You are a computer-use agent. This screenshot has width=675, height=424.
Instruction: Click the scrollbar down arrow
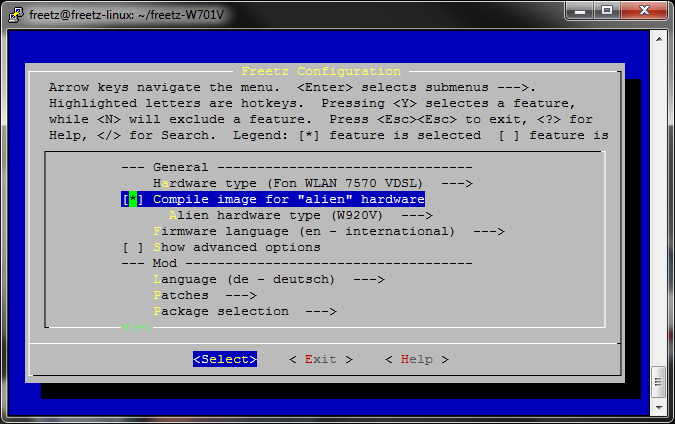[x=658, y=408]
